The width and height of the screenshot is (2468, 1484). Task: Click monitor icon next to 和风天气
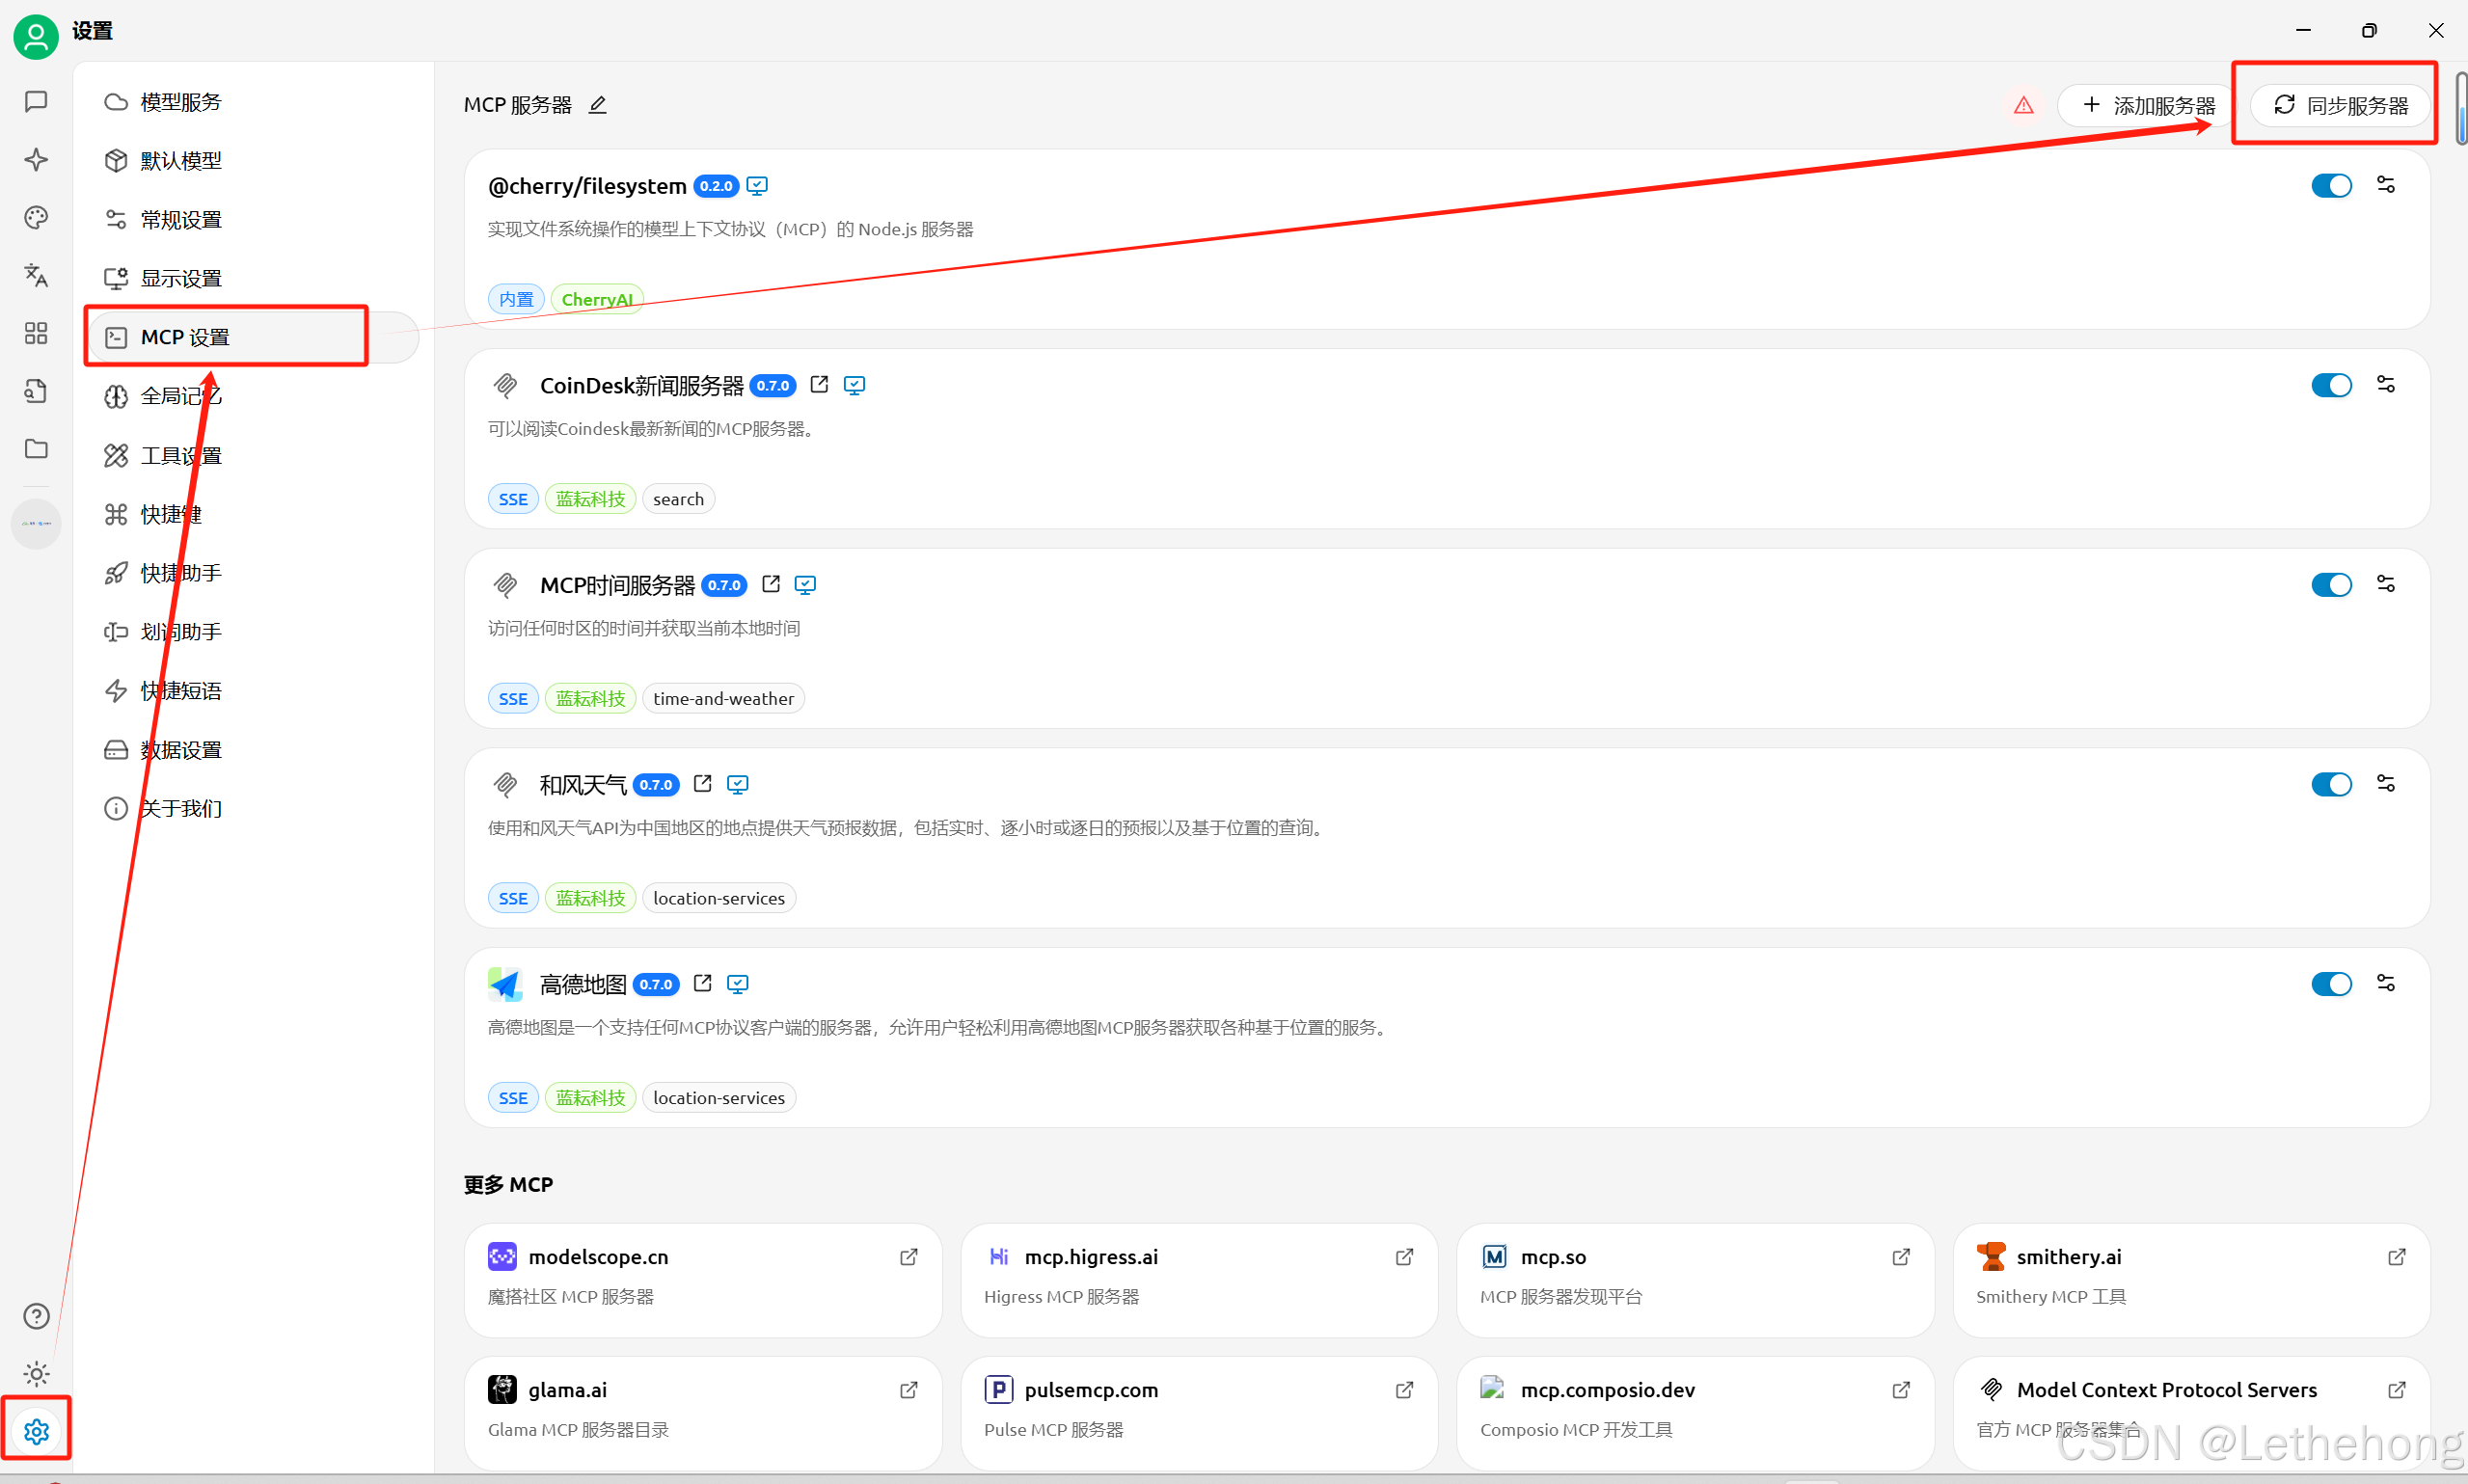point(738,785)
